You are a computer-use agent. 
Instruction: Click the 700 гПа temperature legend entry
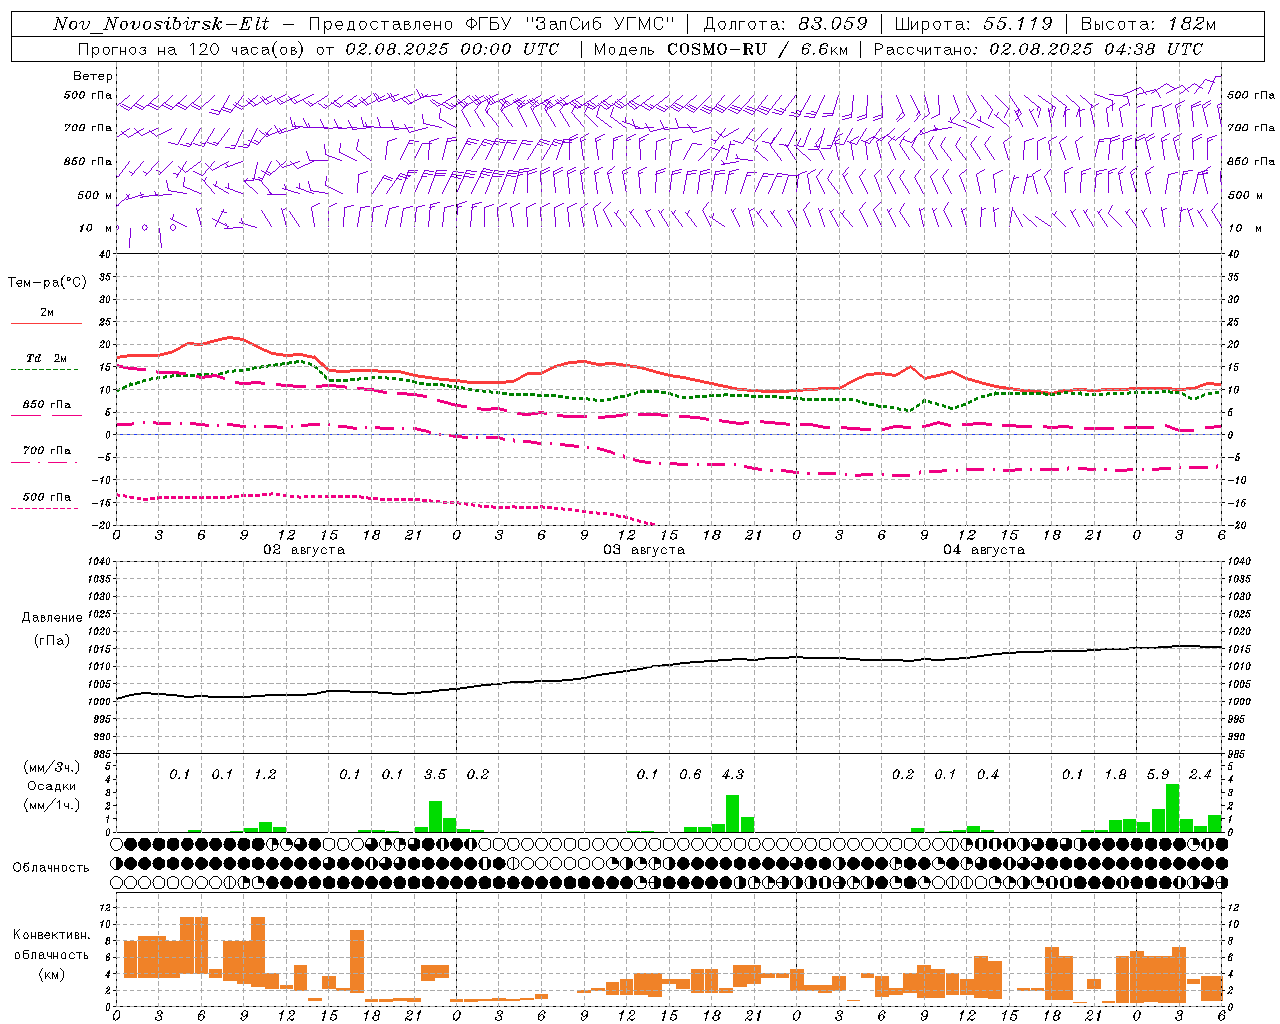click(46, 451)
